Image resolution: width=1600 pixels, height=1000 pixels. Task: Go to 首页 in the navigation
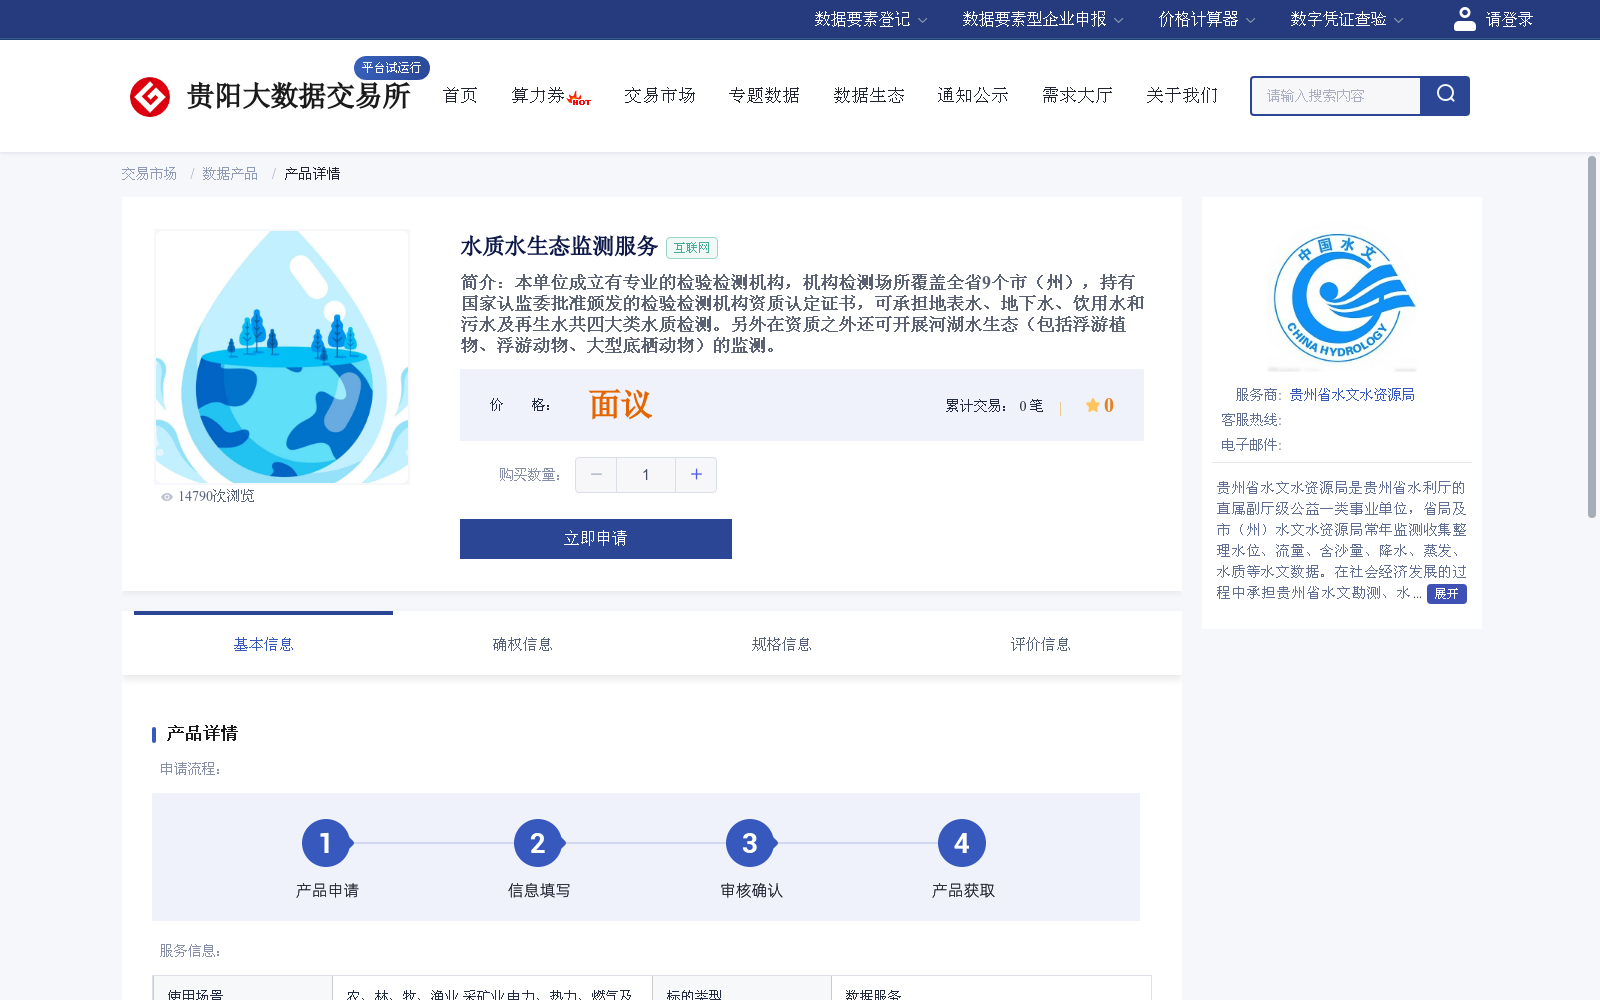point(460,95)
